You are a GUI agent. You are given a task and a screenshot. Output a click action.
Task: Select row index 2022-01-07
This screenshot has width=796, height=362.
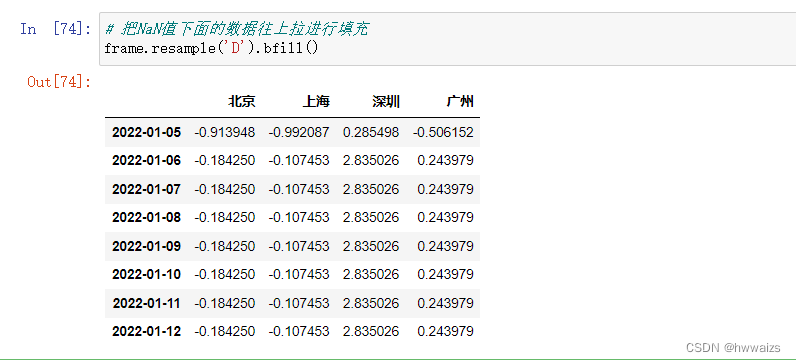[x=146, y=189]
